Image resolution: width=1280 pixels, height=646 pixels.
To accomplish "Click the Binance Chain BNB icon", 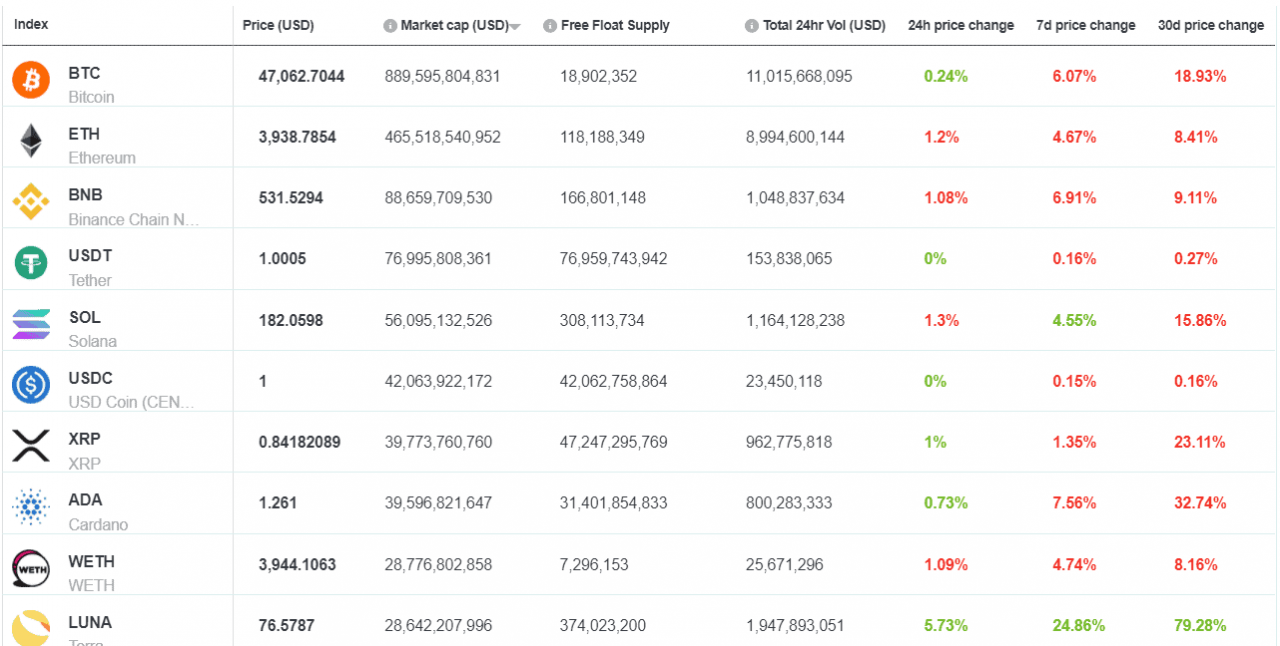I will (30, 198).
